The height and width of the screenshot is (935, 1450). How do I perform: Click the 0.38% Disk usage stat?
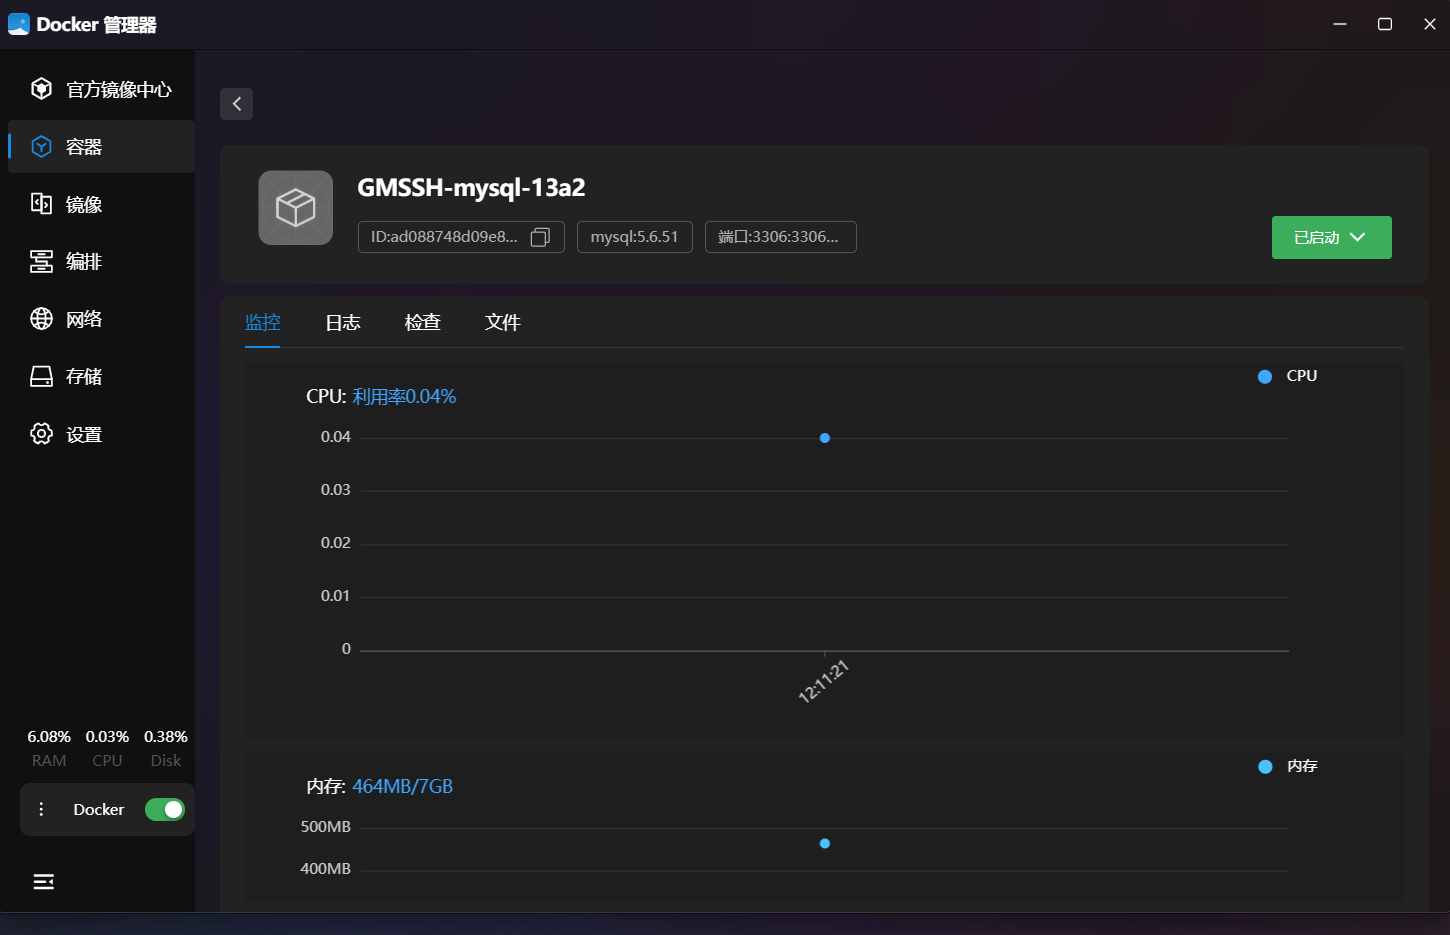click(166, 737)
